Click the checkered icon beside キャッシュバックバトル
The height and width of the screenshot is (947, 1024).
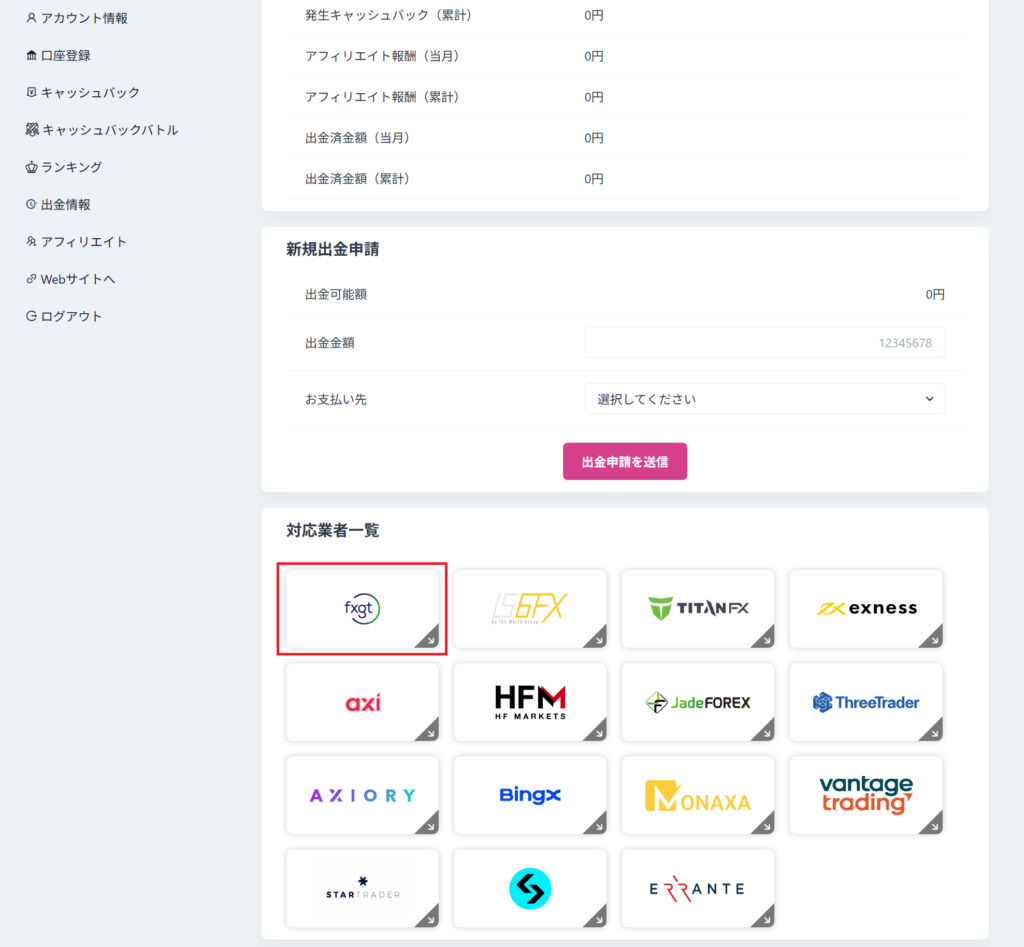32,130
